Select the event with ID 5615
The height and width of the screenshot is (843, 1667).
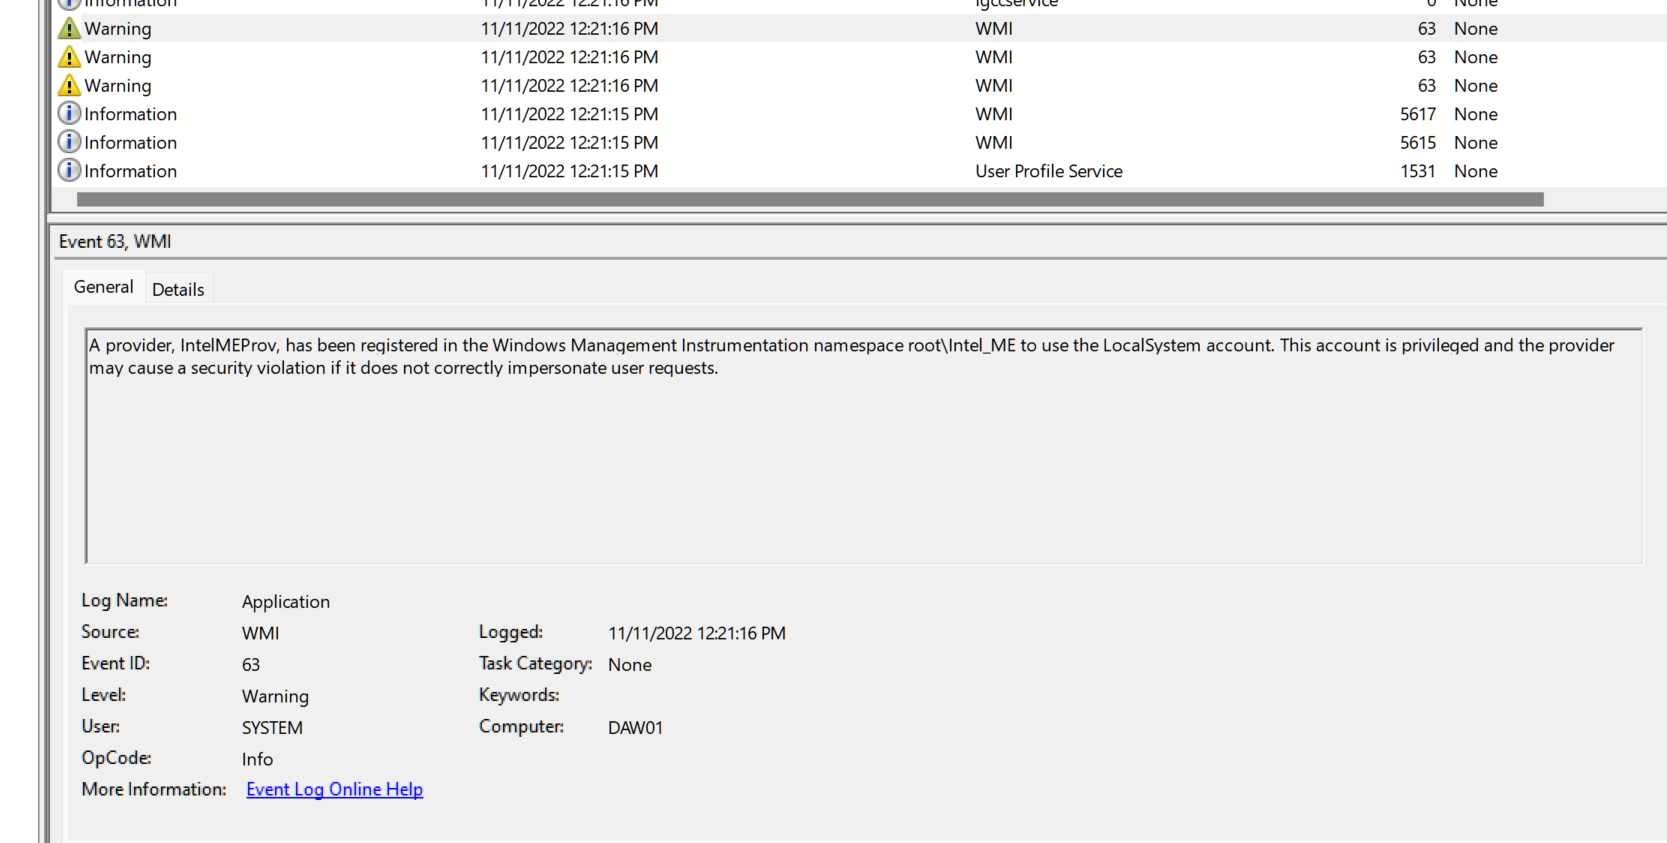pyautogui.click(x=860, y=142)
